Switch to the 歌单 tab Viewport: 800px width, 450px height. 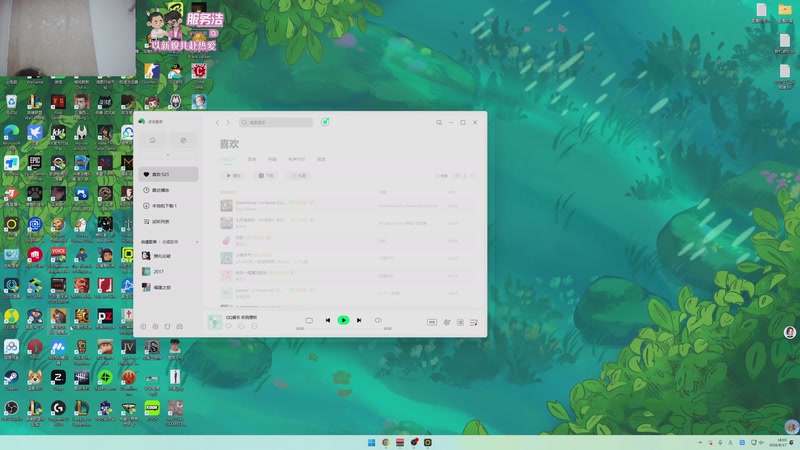click(252, 160)
